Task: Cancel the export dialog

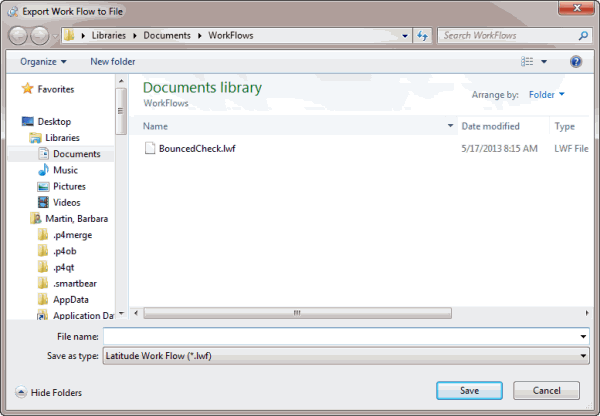Action: pyautogui.click(x=546, y=390)
